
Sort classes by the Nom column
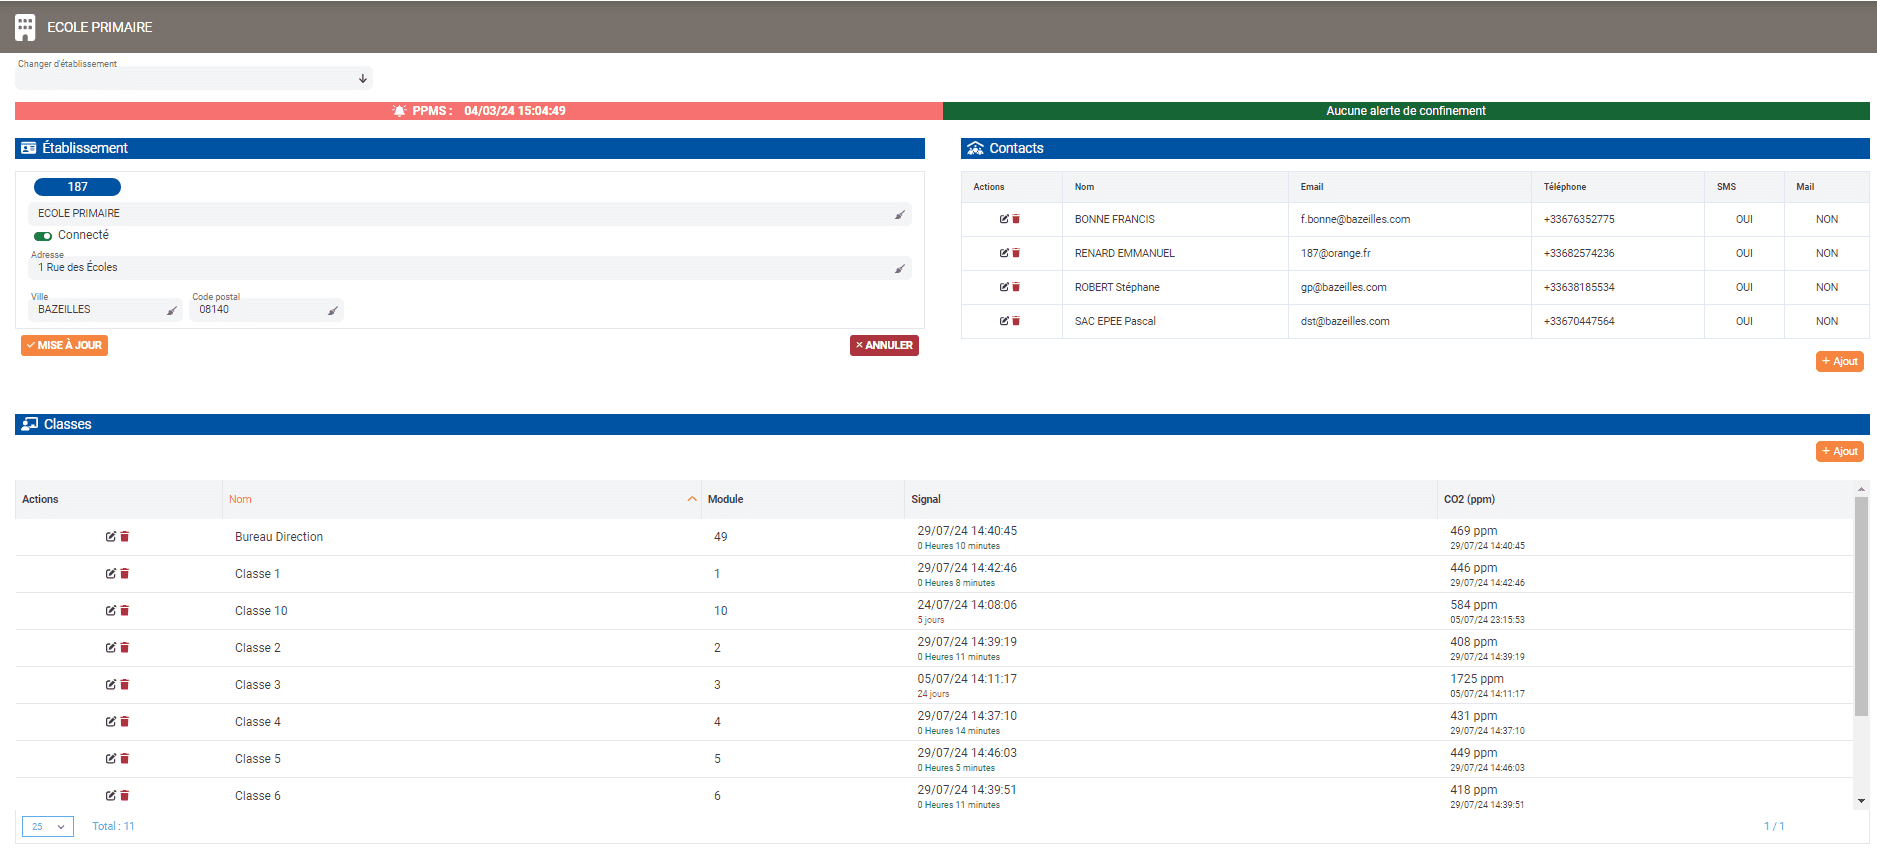point(241,499)
